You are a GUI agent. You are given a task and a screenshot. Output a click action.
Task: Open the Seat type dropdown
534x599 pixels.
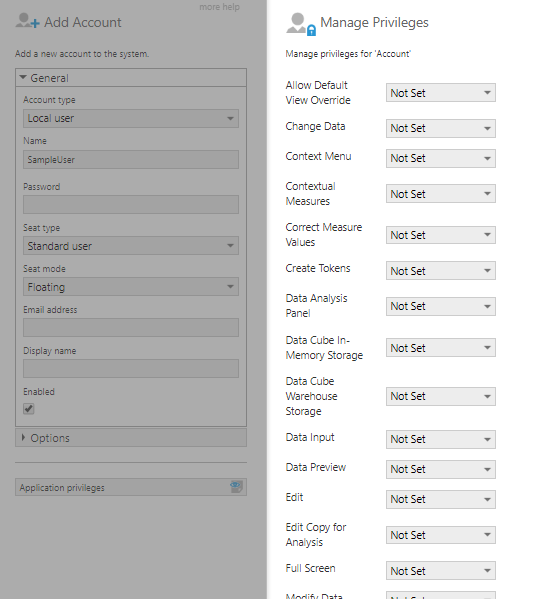(x=131, y=246)
